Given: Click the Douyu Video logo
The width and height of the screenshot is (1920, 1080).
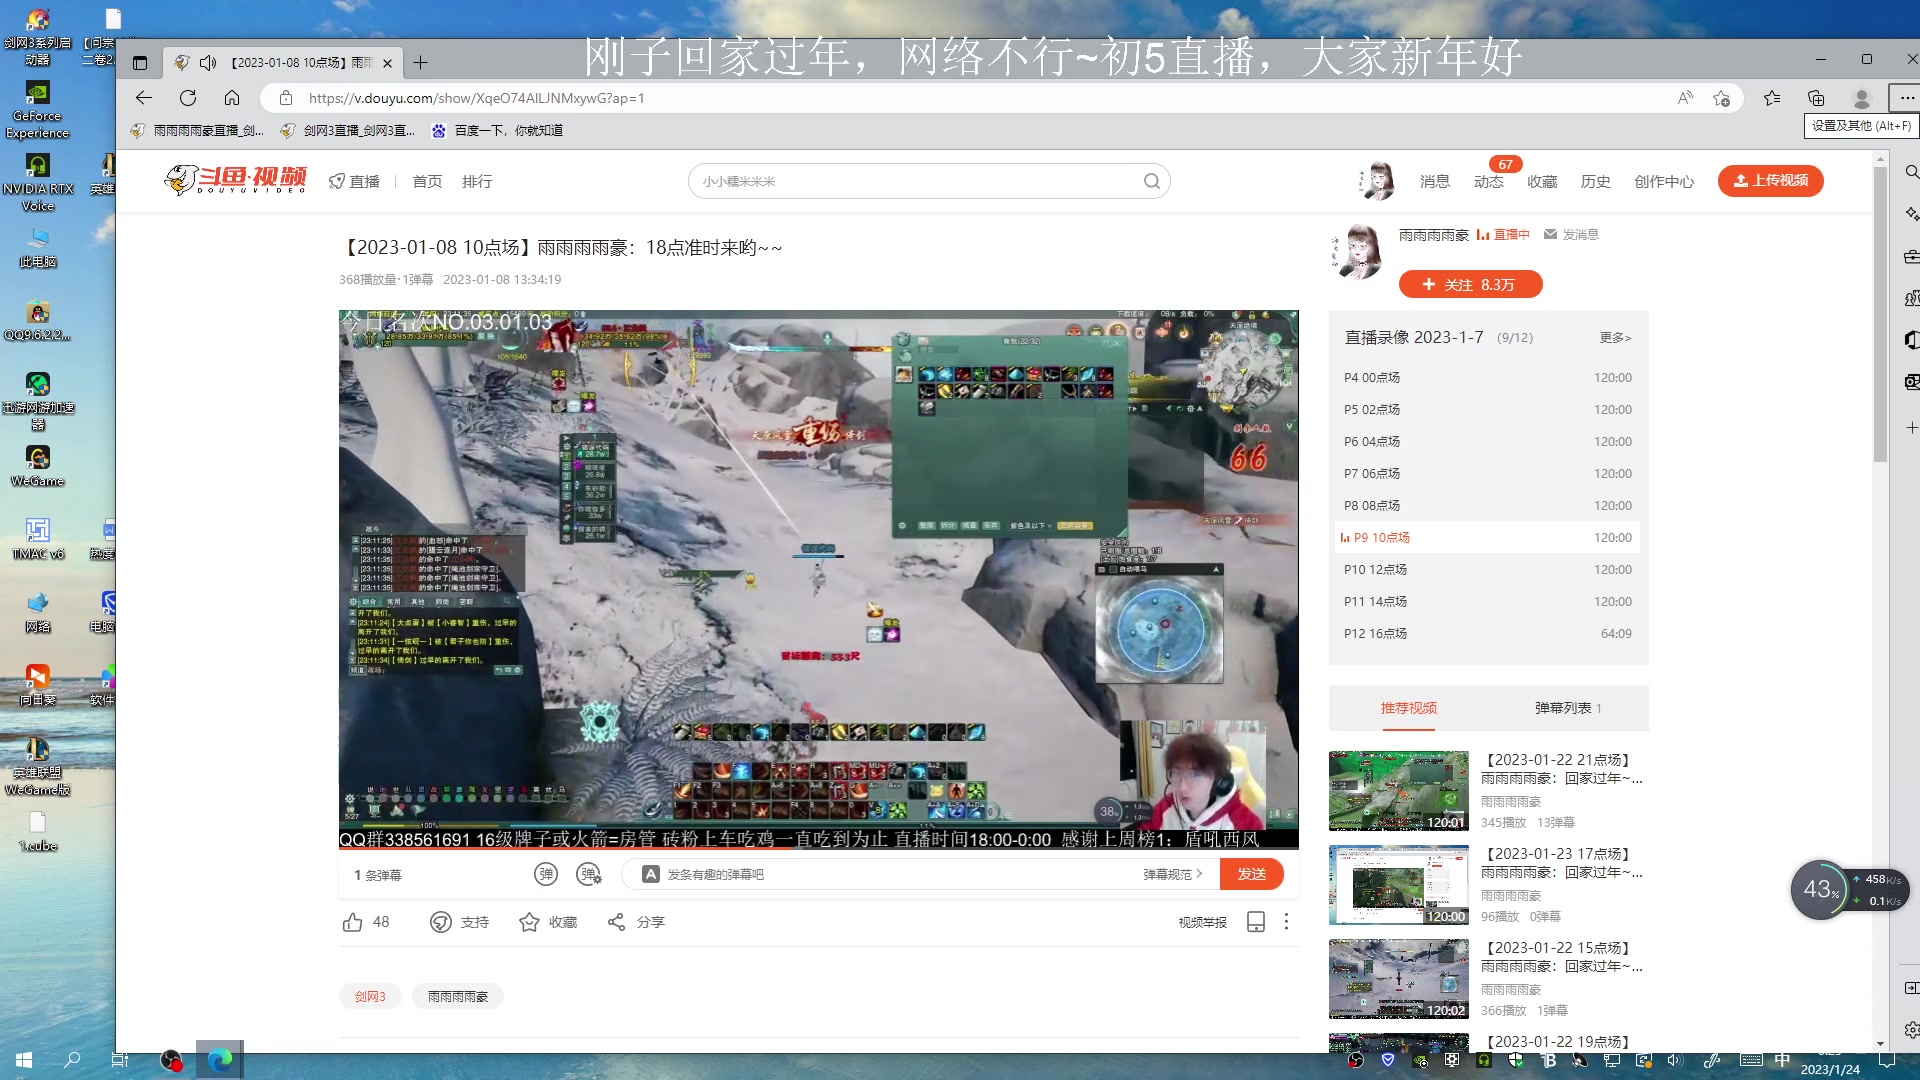Looking at the screenshot, I should [236, 180].
